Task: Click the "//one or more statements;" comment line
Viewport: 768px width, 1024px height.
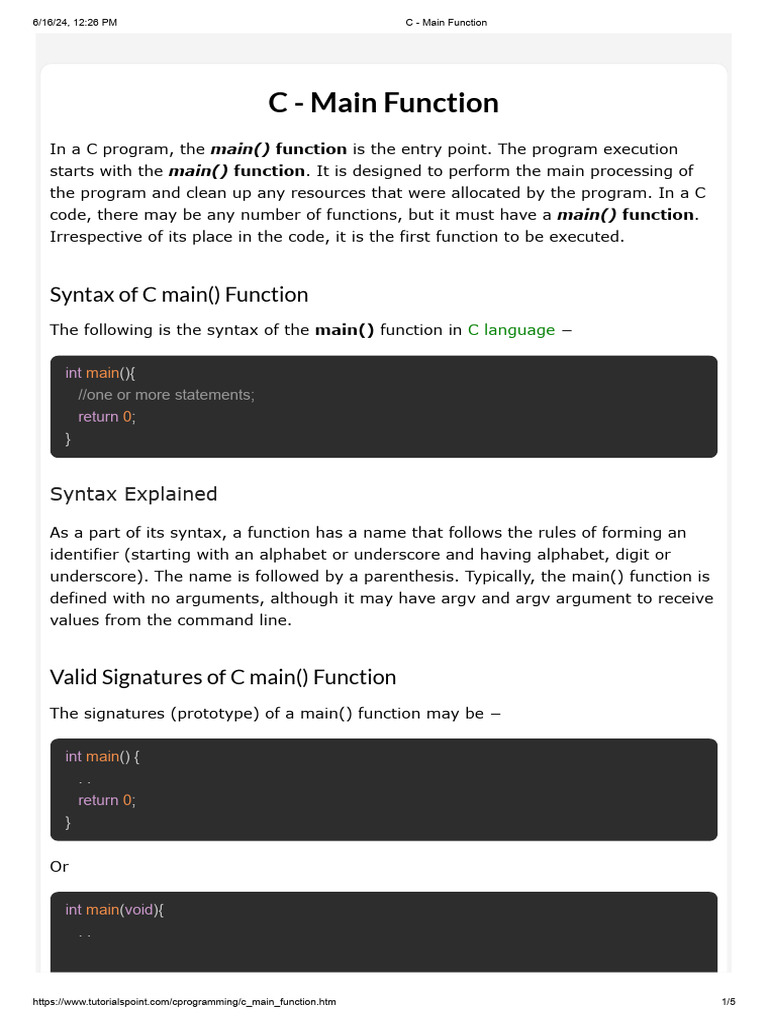Action: click(x=166, y=395)
